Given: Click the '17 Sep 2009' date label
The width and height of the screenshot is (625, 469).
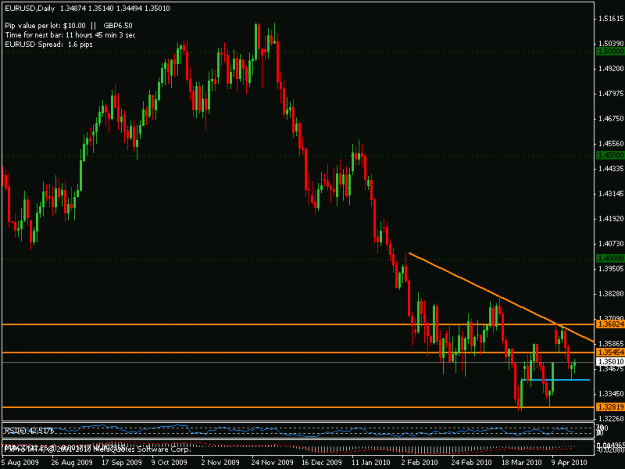Looking at the screenshot, I should pos(122,462).
